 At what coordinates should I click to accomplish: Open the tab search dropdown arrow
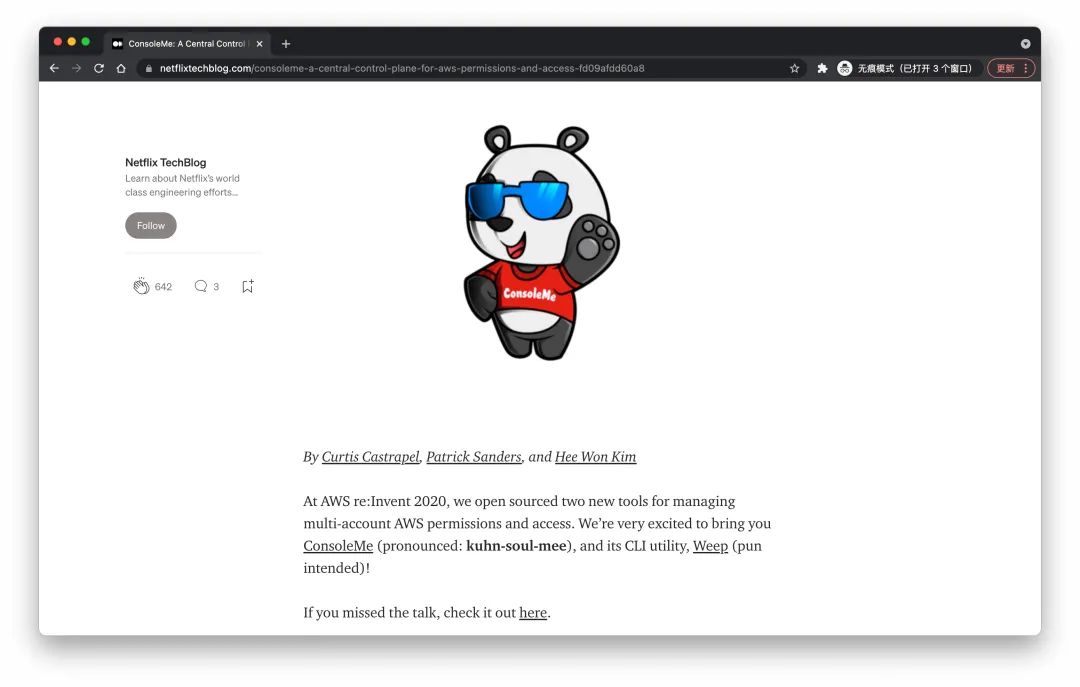(x=1026, y=43)
